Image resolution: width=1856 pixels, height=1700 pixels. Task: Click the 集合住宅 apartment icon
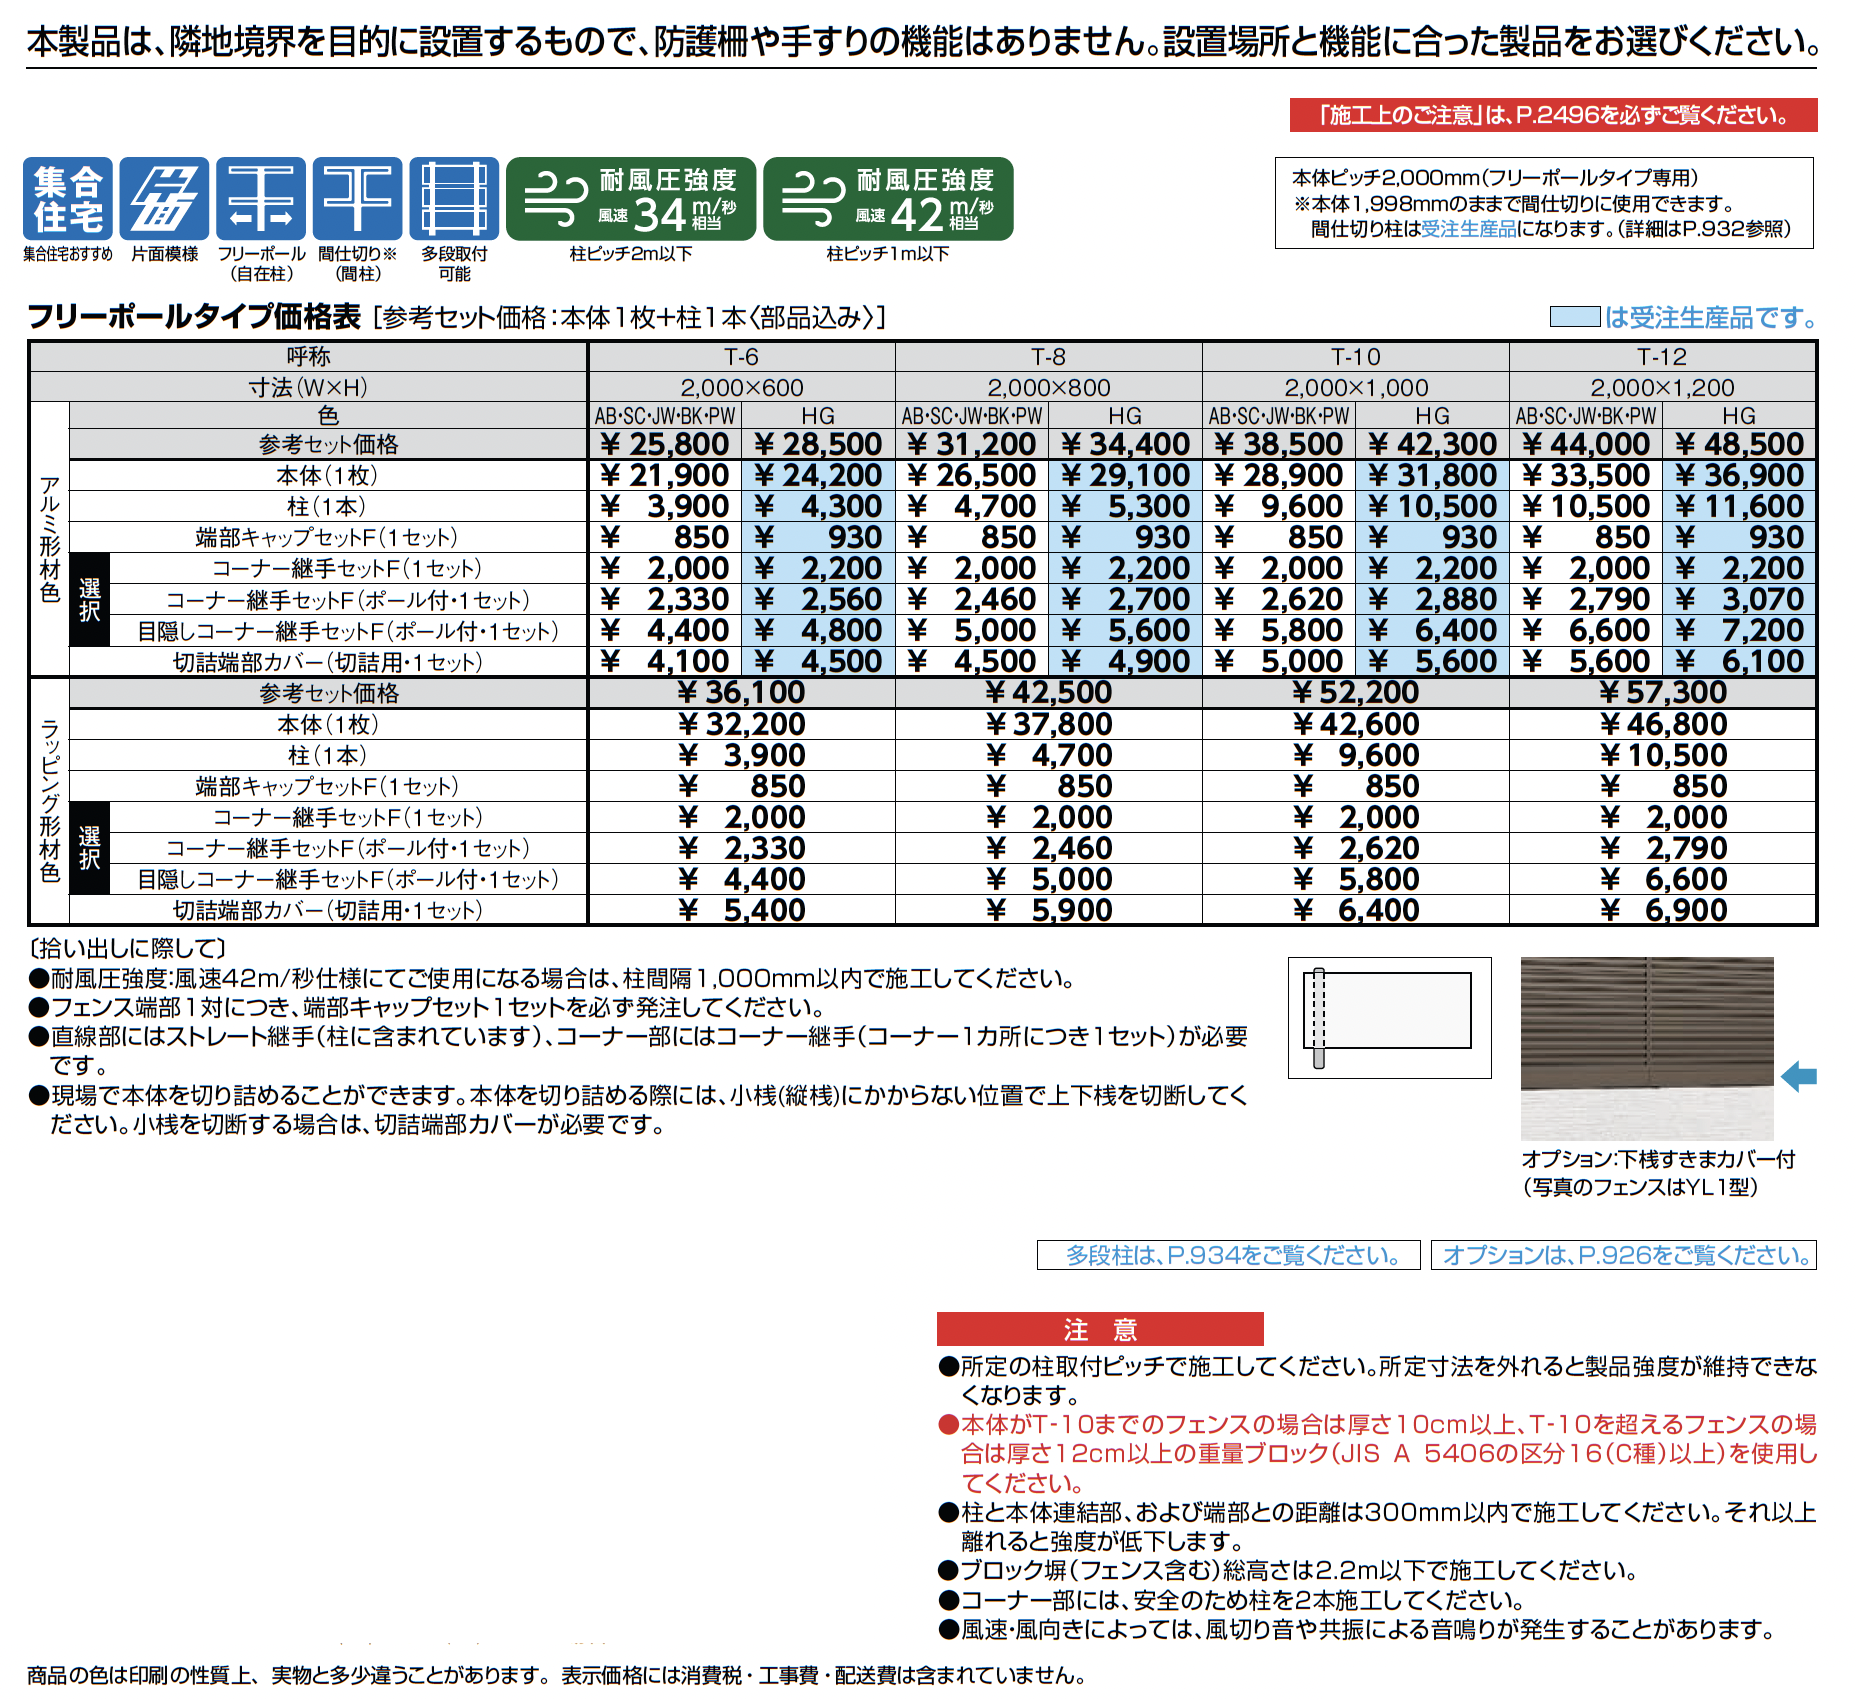tap(67, 199)
